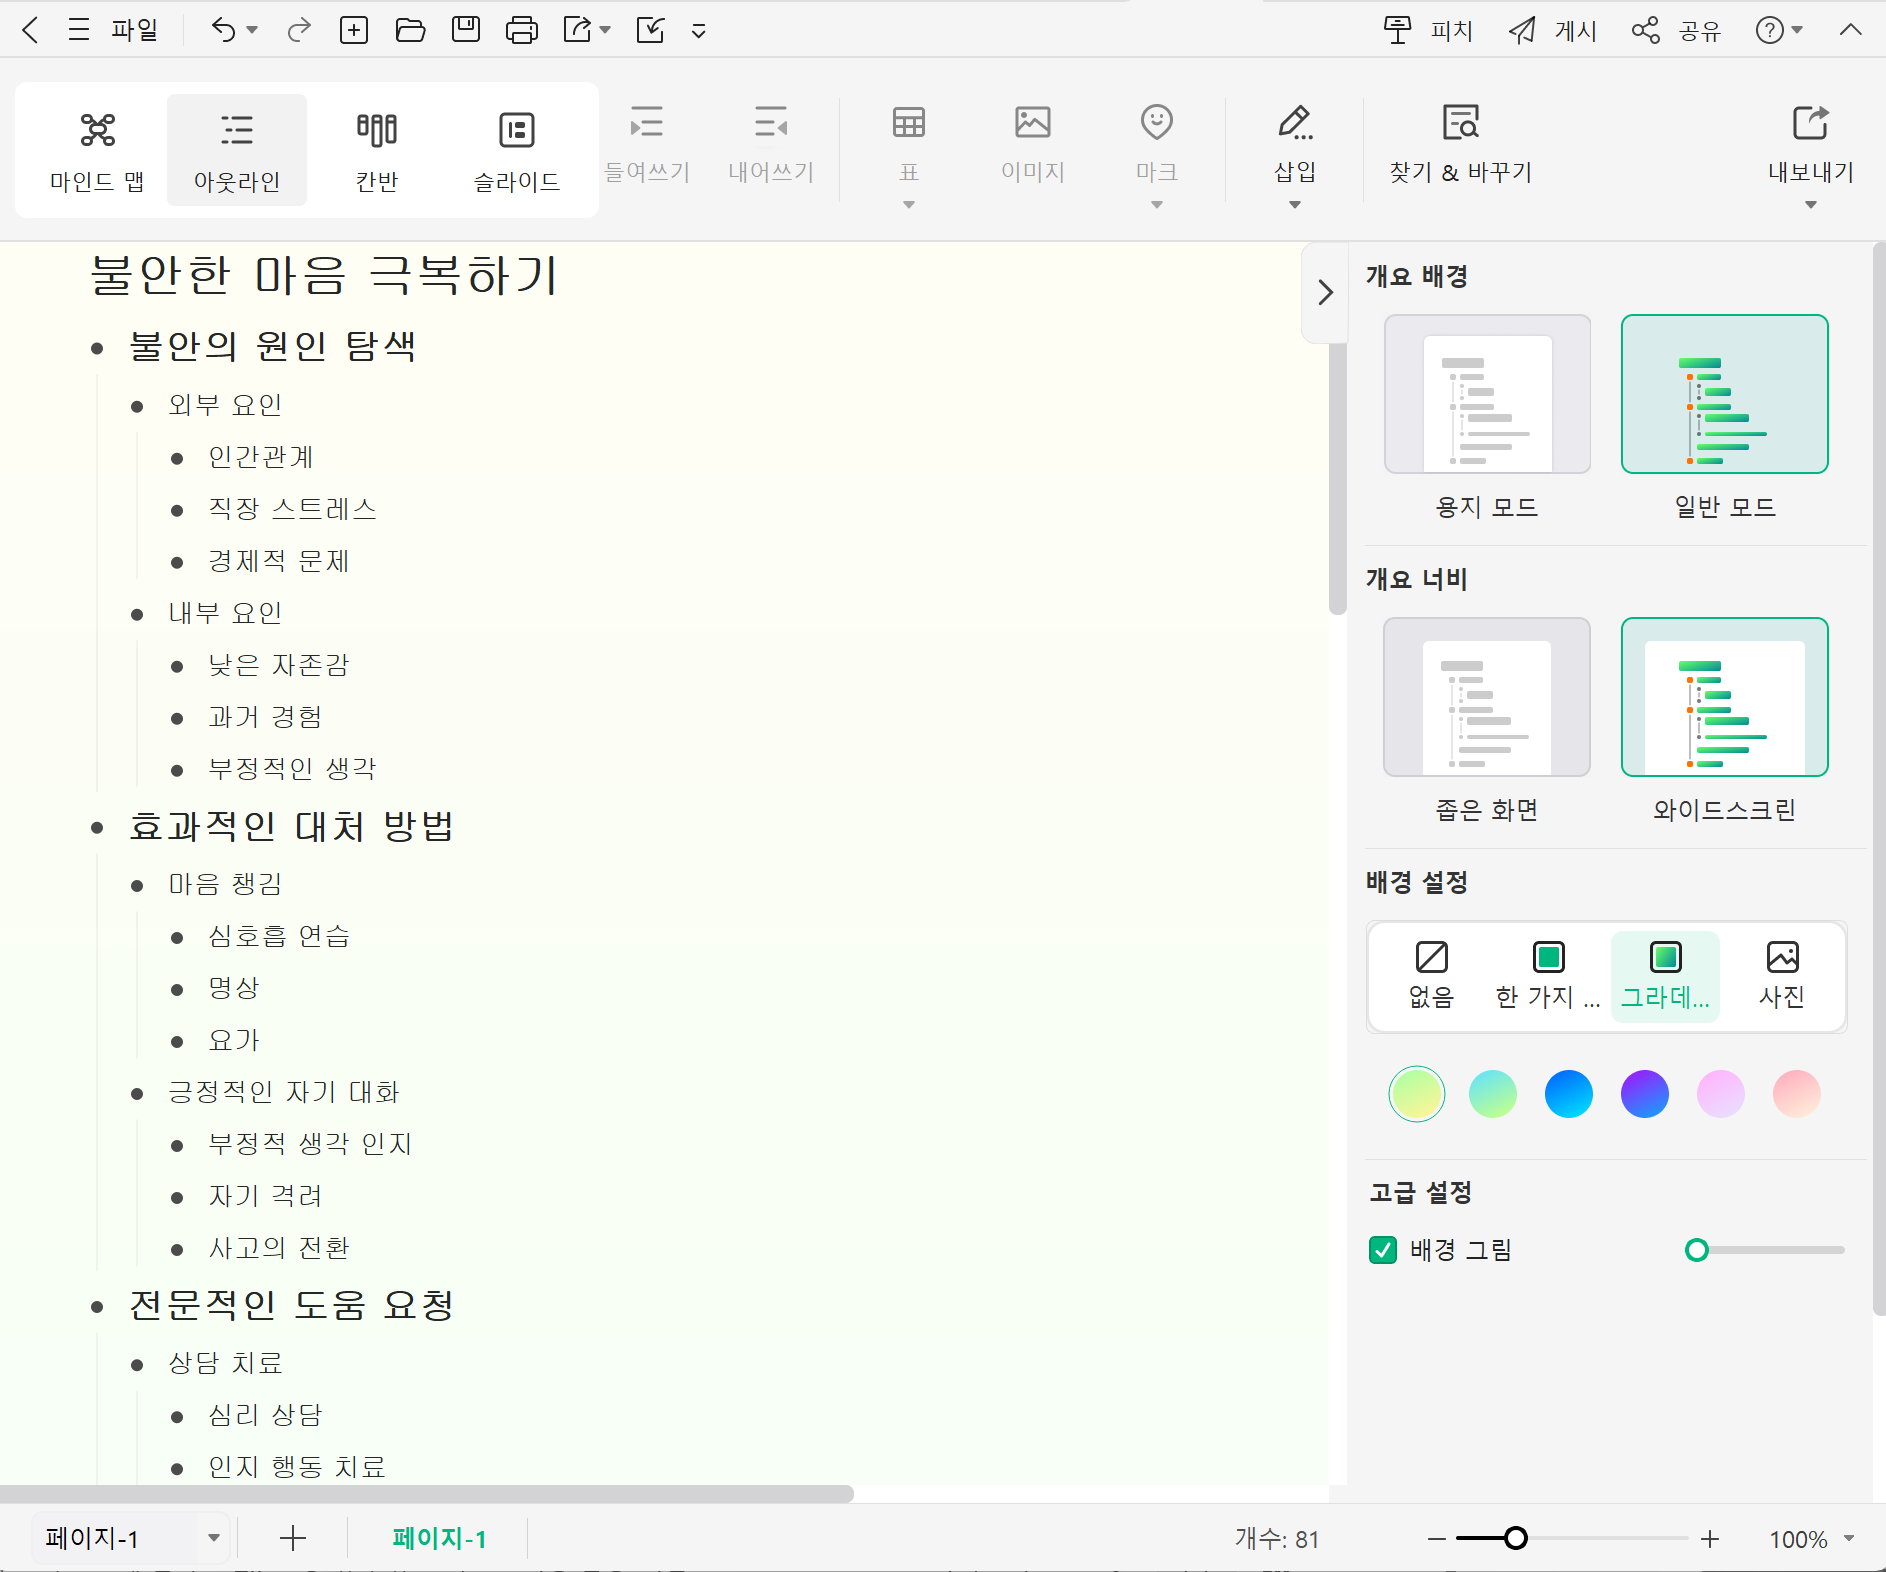1886x1572 pixels.
Task: Open the hamburger menu icon
Action: coord(79,30)
